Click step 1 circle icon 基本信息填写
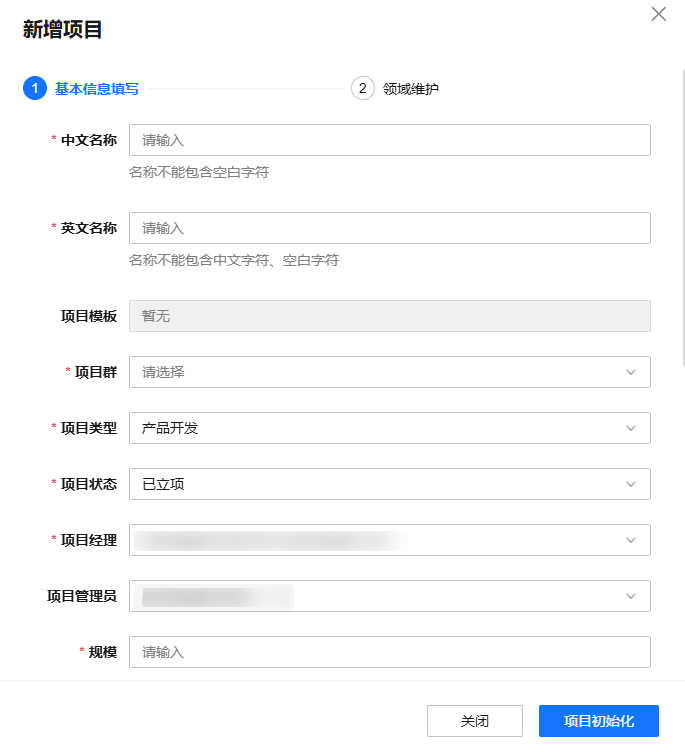This screenshot has width=685, height=752. click(x=35, y=88)
